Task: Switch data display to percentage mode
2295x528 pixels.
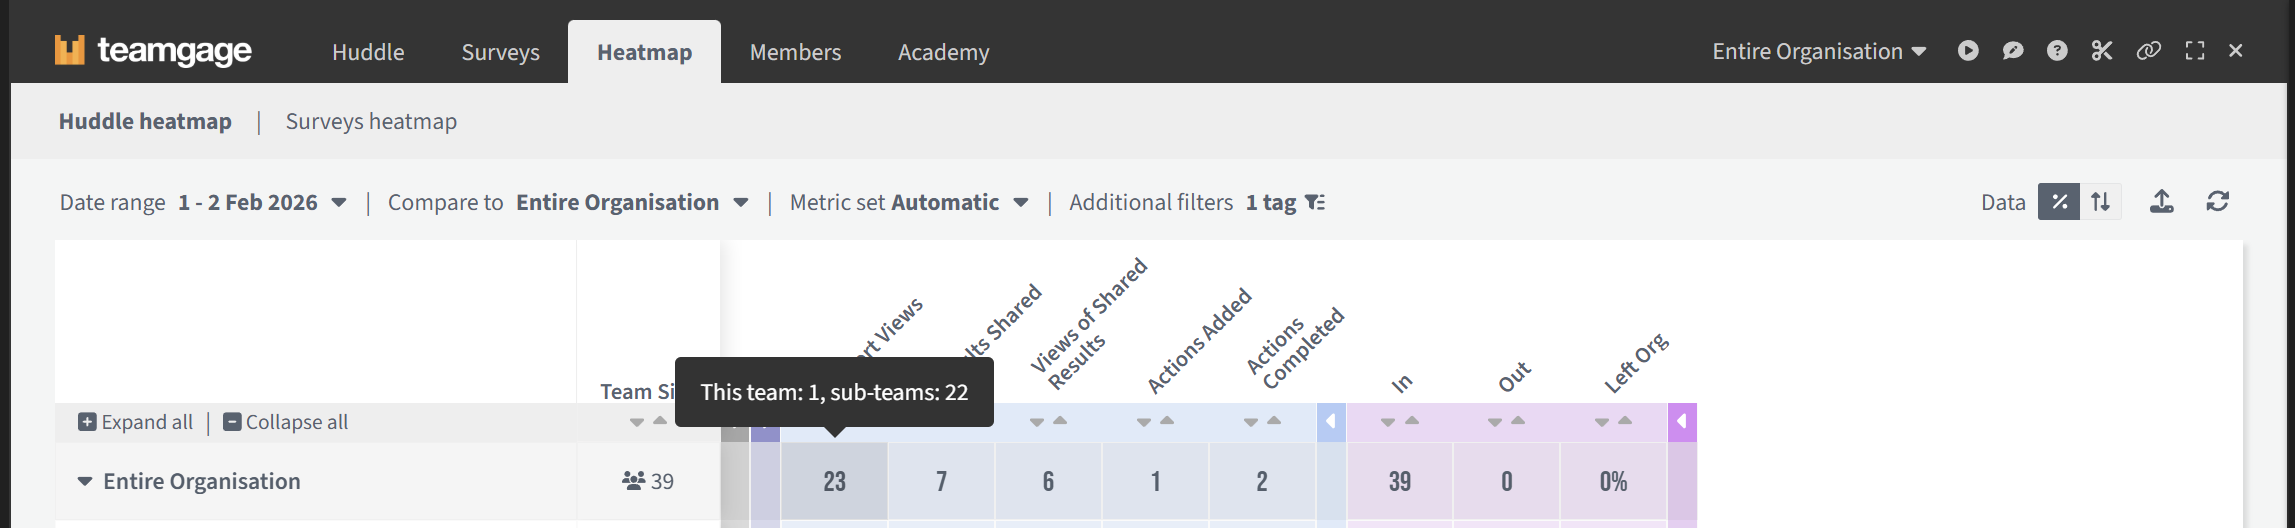Action: click(2059, 202)
